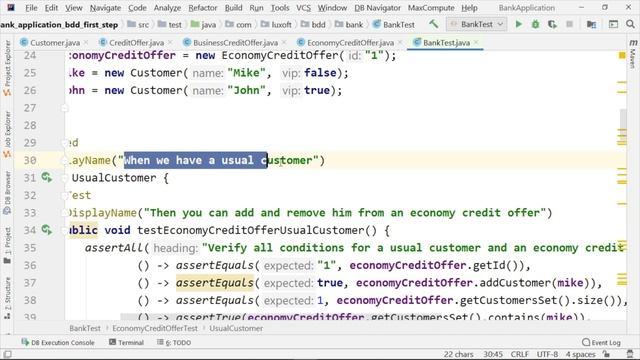Open the Event Log
This screenshot has width=640, height=360.
(601, 342)
